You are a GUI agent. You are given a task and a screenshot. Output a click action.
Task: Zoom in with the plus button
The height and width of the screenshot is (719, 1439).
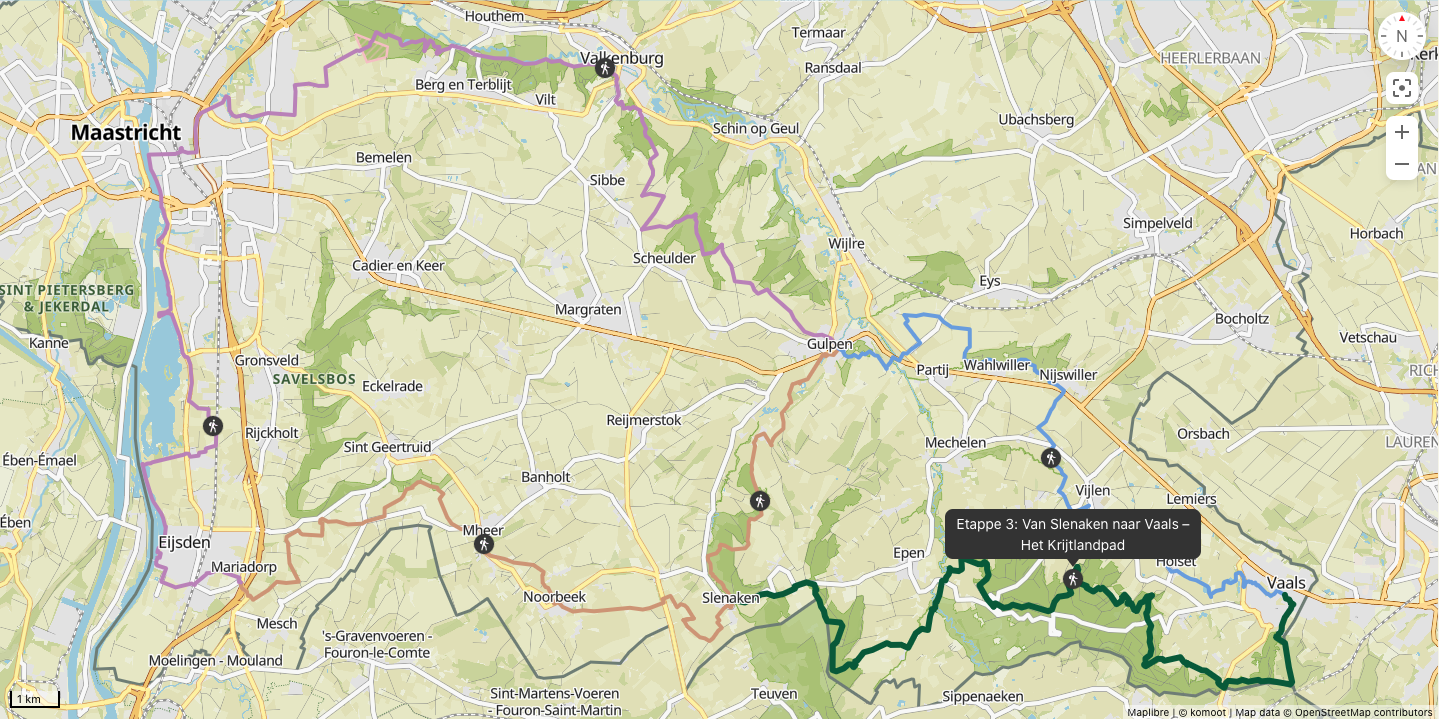point(1401,132)
